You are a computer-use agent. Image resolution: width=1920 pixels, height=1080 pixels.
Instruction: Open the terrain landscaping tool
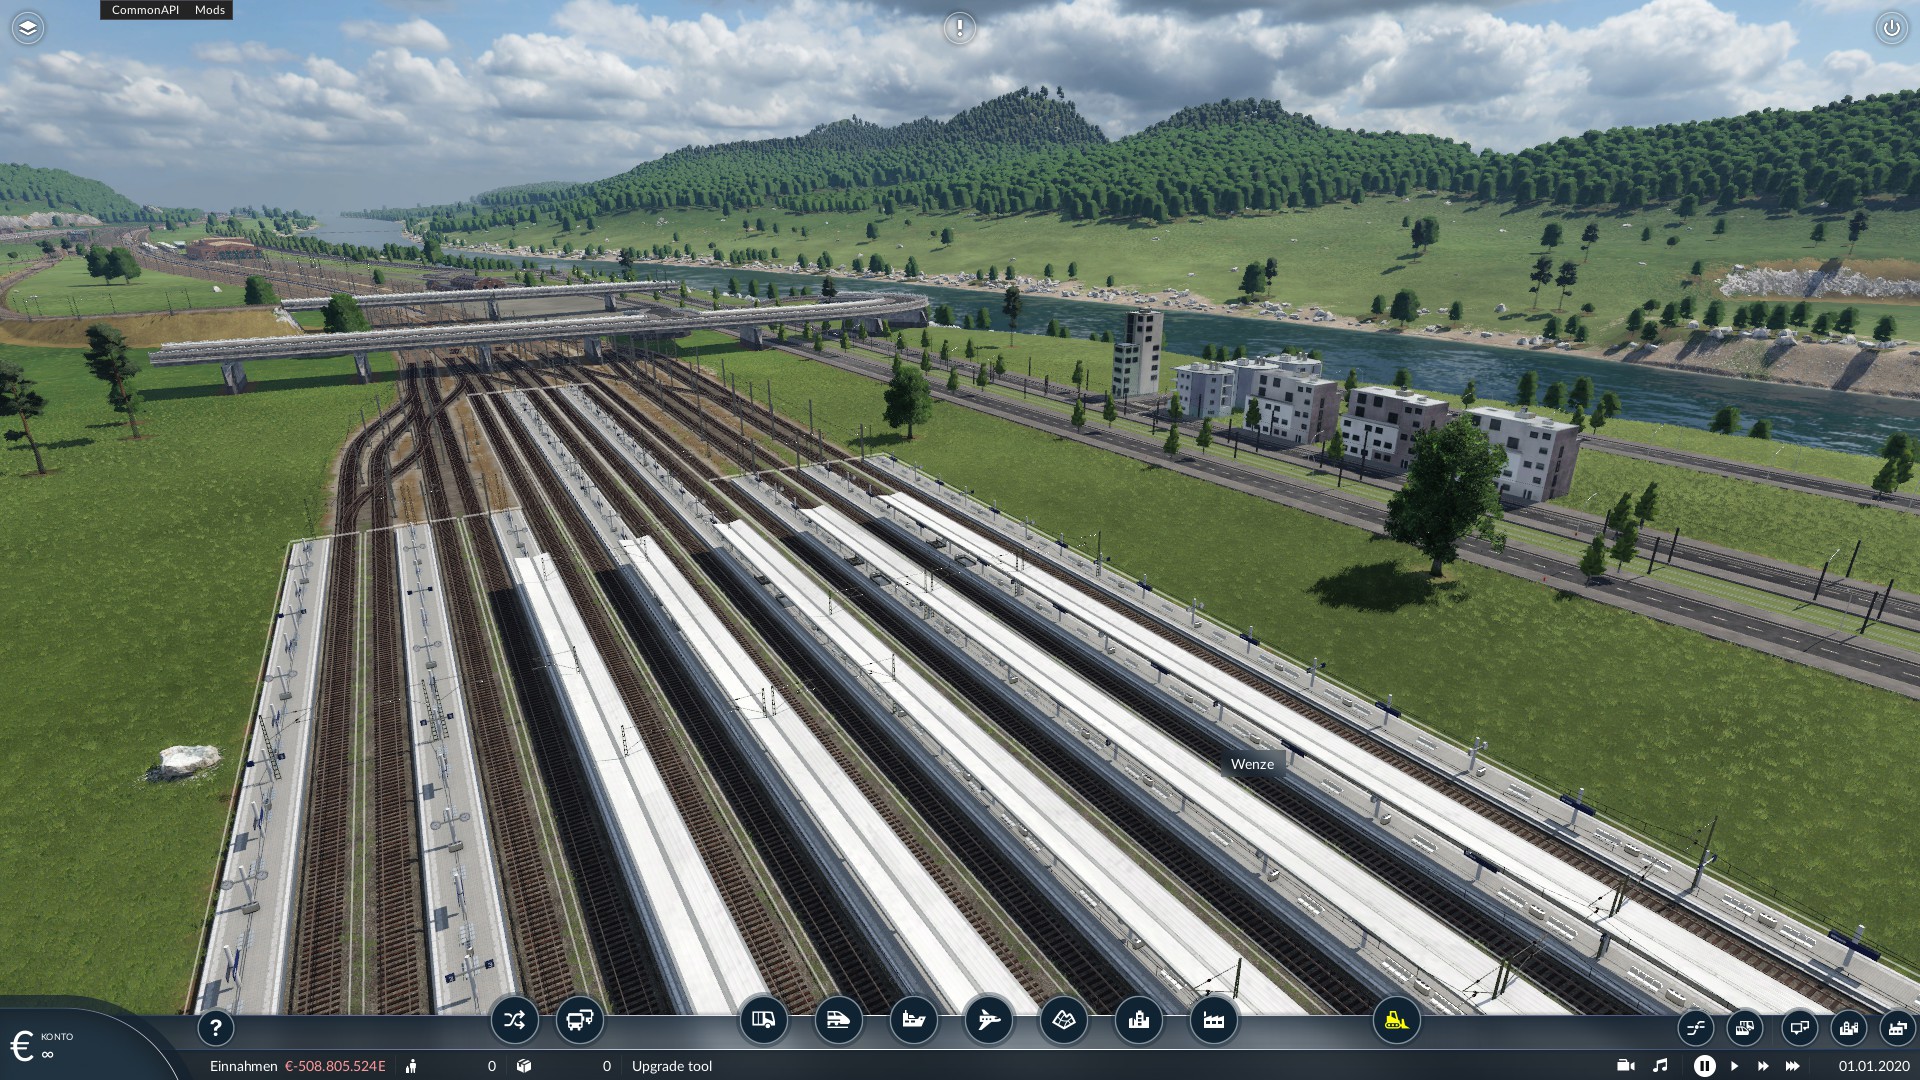coord(1063,1021)
